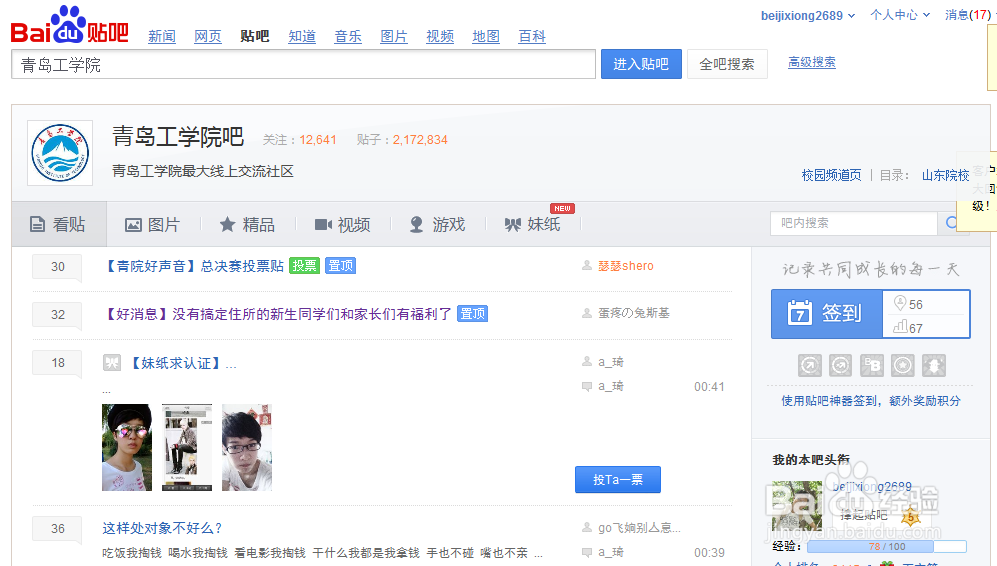
Task: Open the 使用贴吧神器签到 link
Action: [870, 401]
